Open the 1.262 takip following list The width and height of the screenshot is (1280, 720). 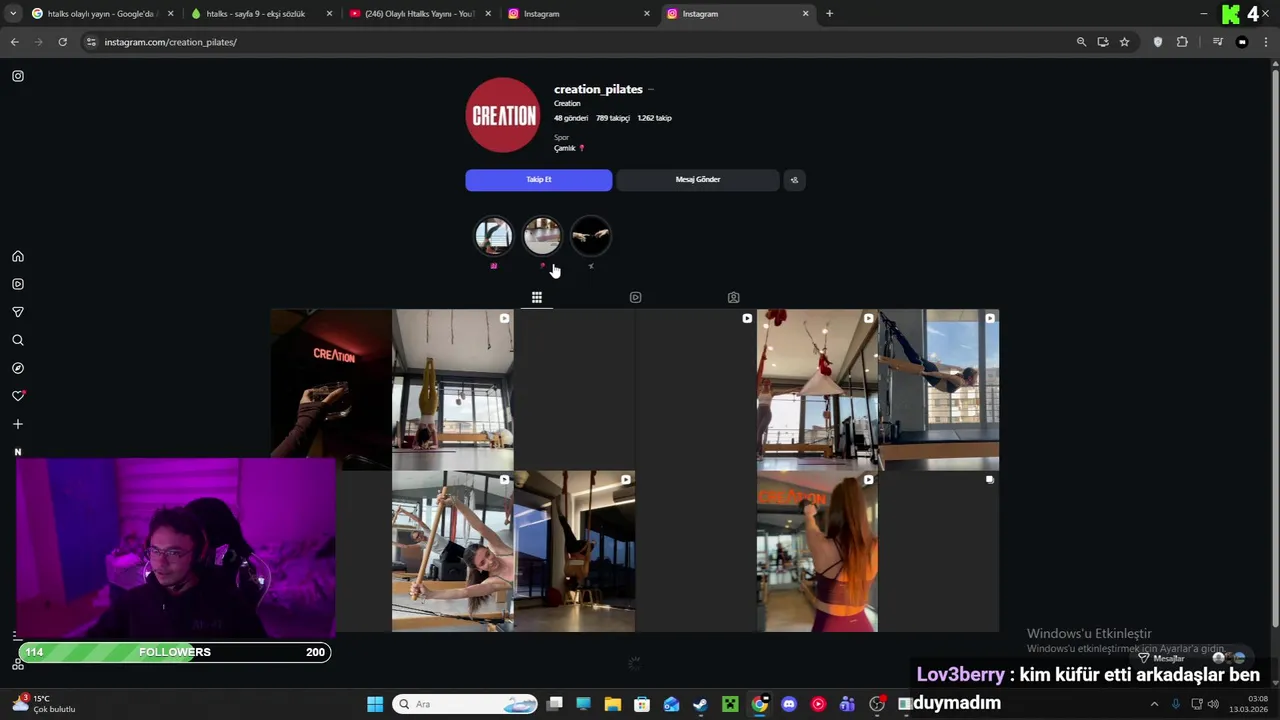coord(654,118)
